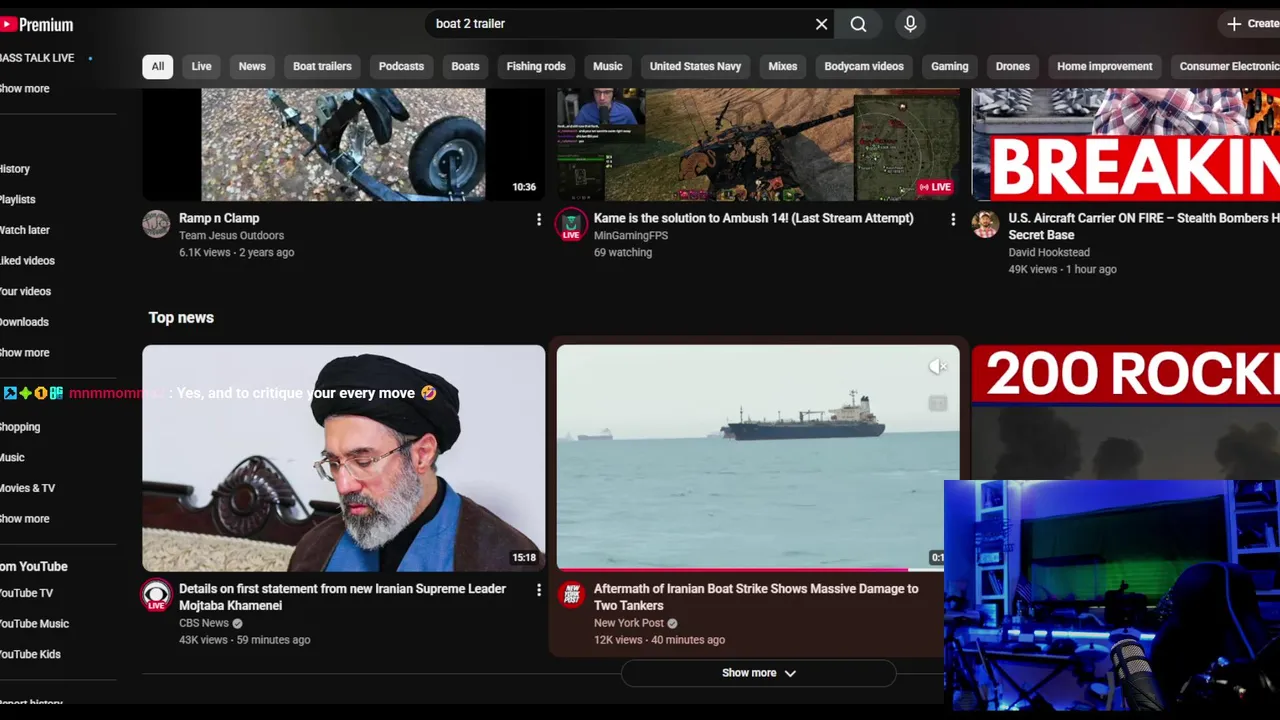Select the All filter chip
The height and width of the screenshot is (720, 1280).
pyautogui.click(x=158, y=66)
